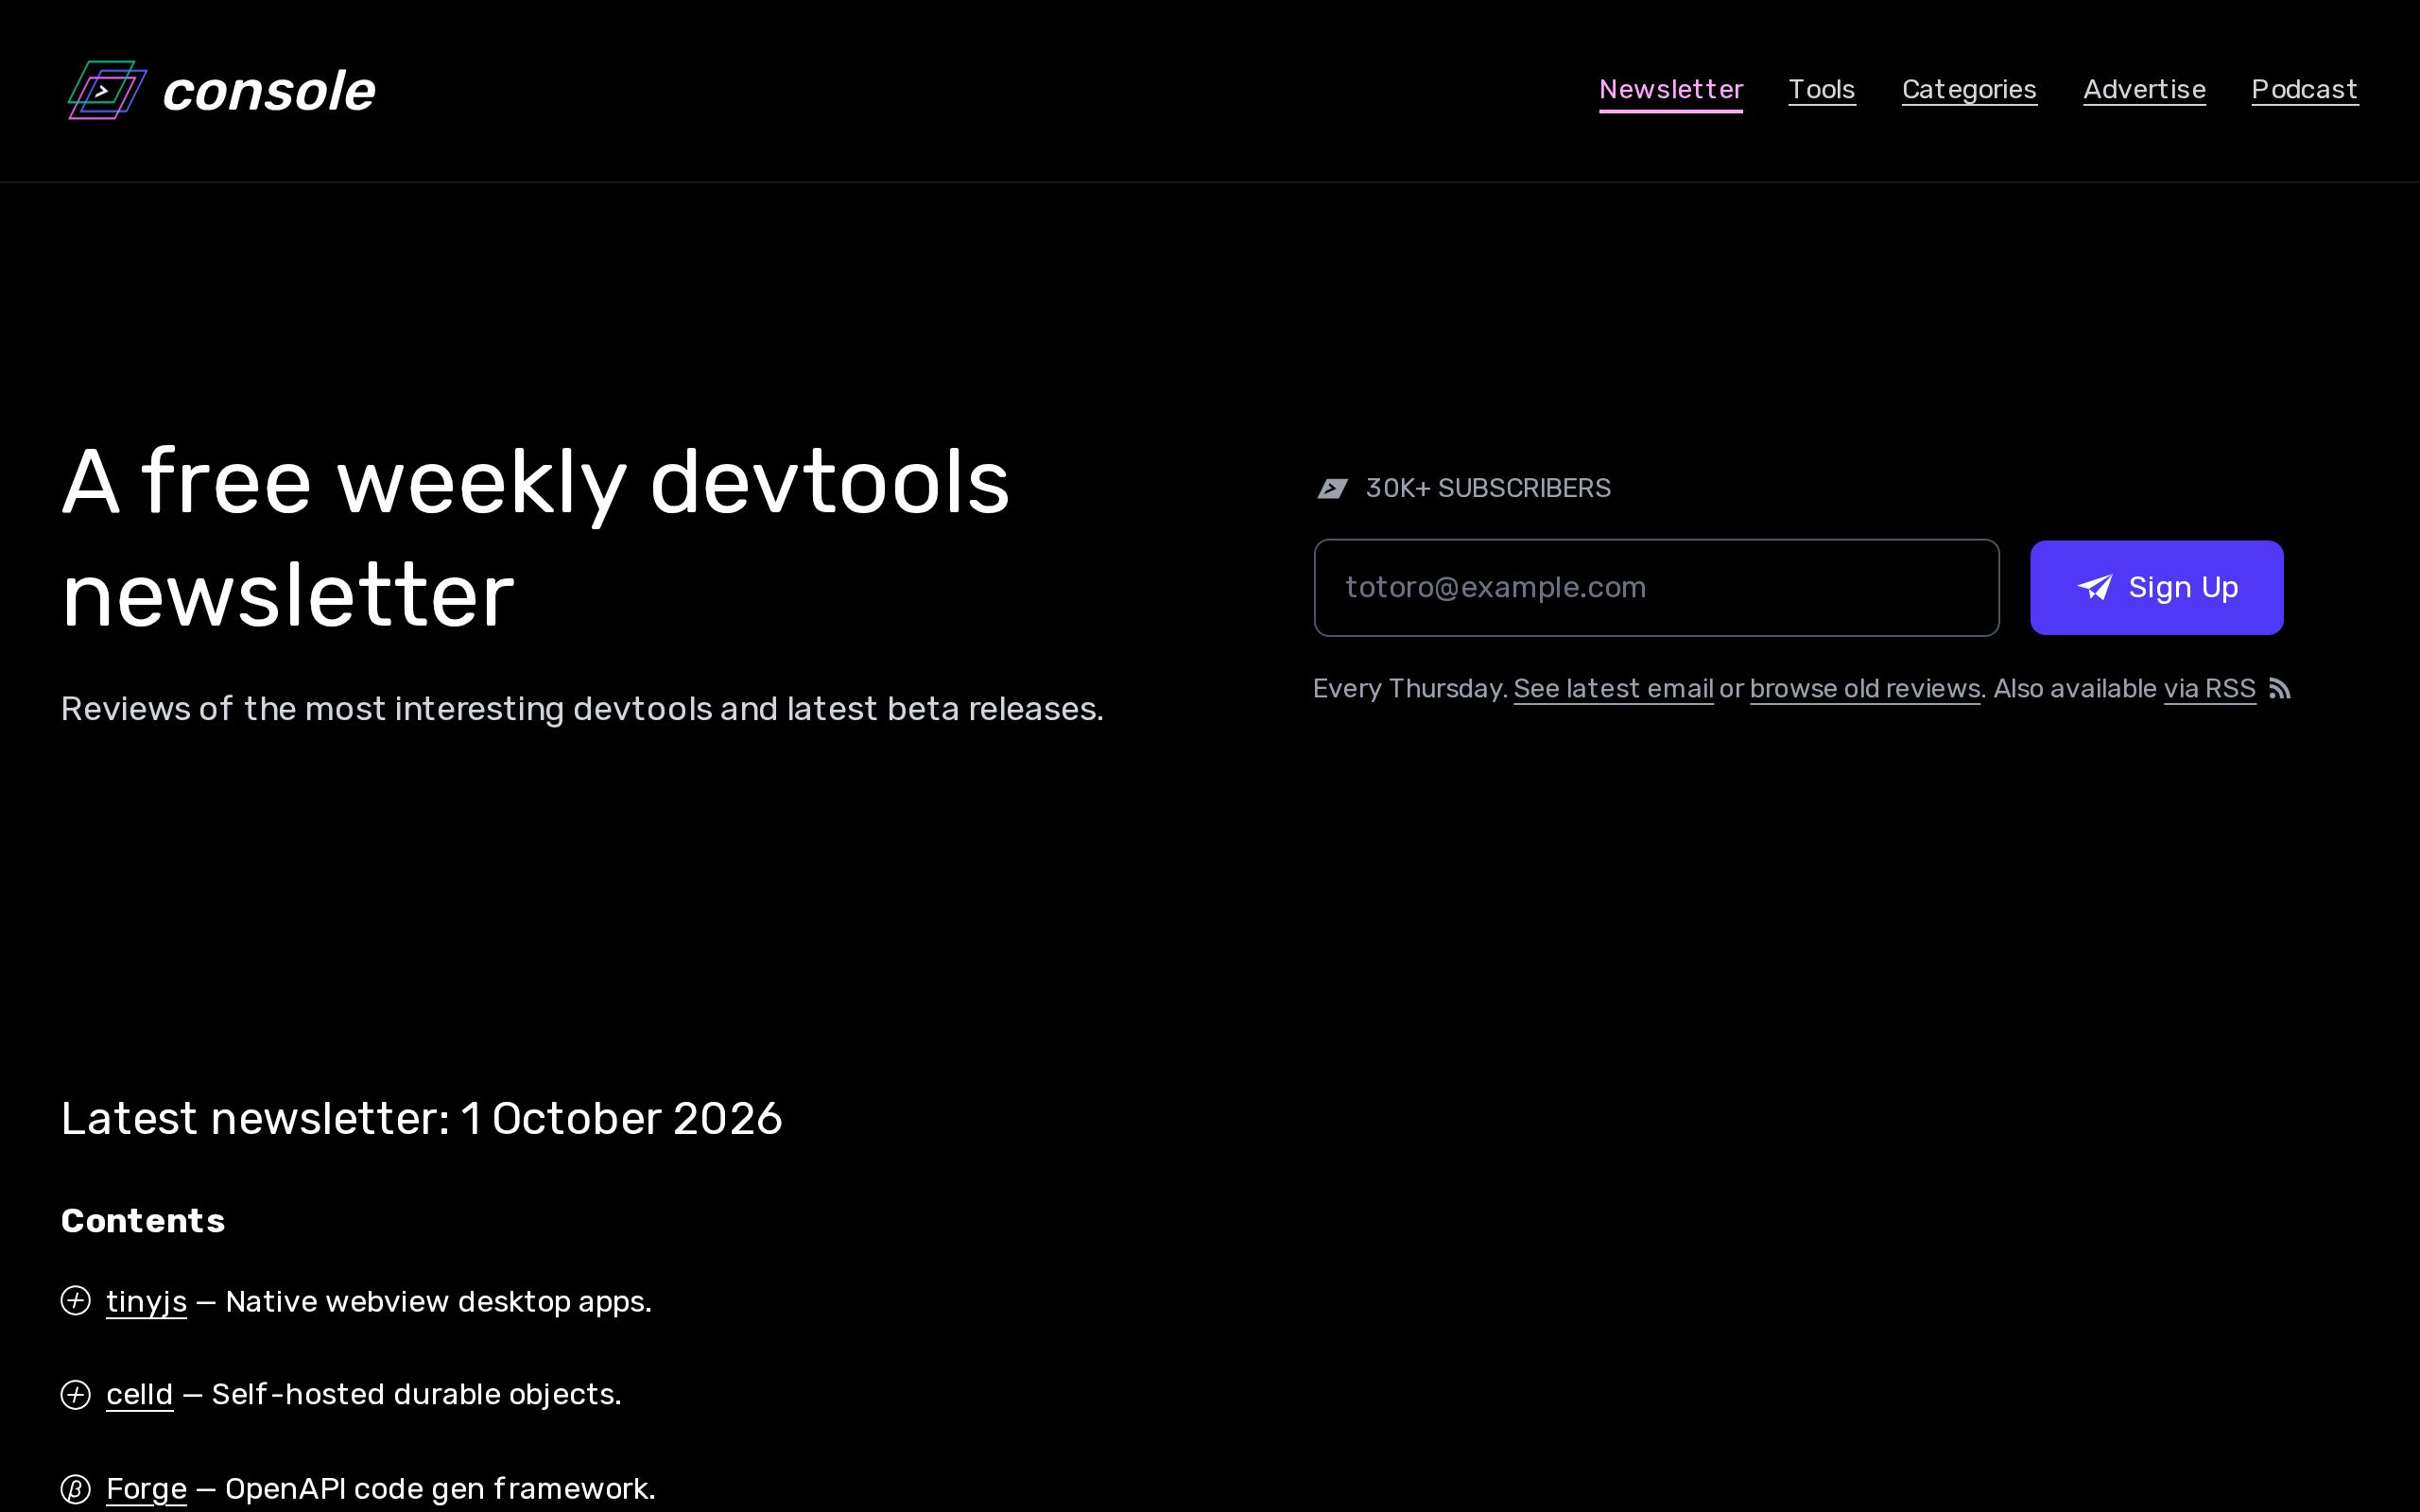
Task: Open the via RSS link
Action: [2209, 689]
